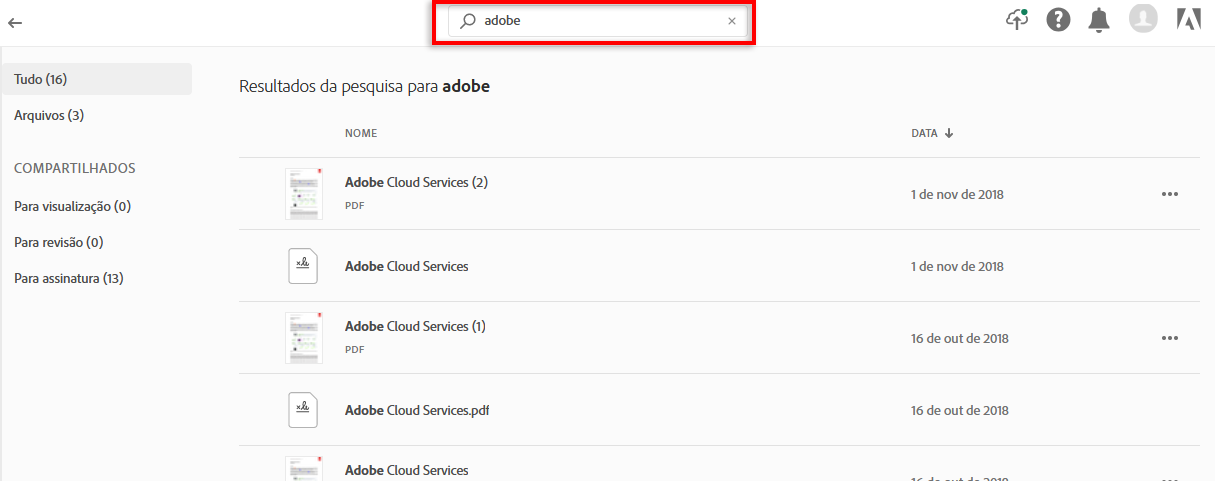The height and width of the screenshot is (481, 1215).
Task: Clear the adobe search text
Action: tap(731, 21)
